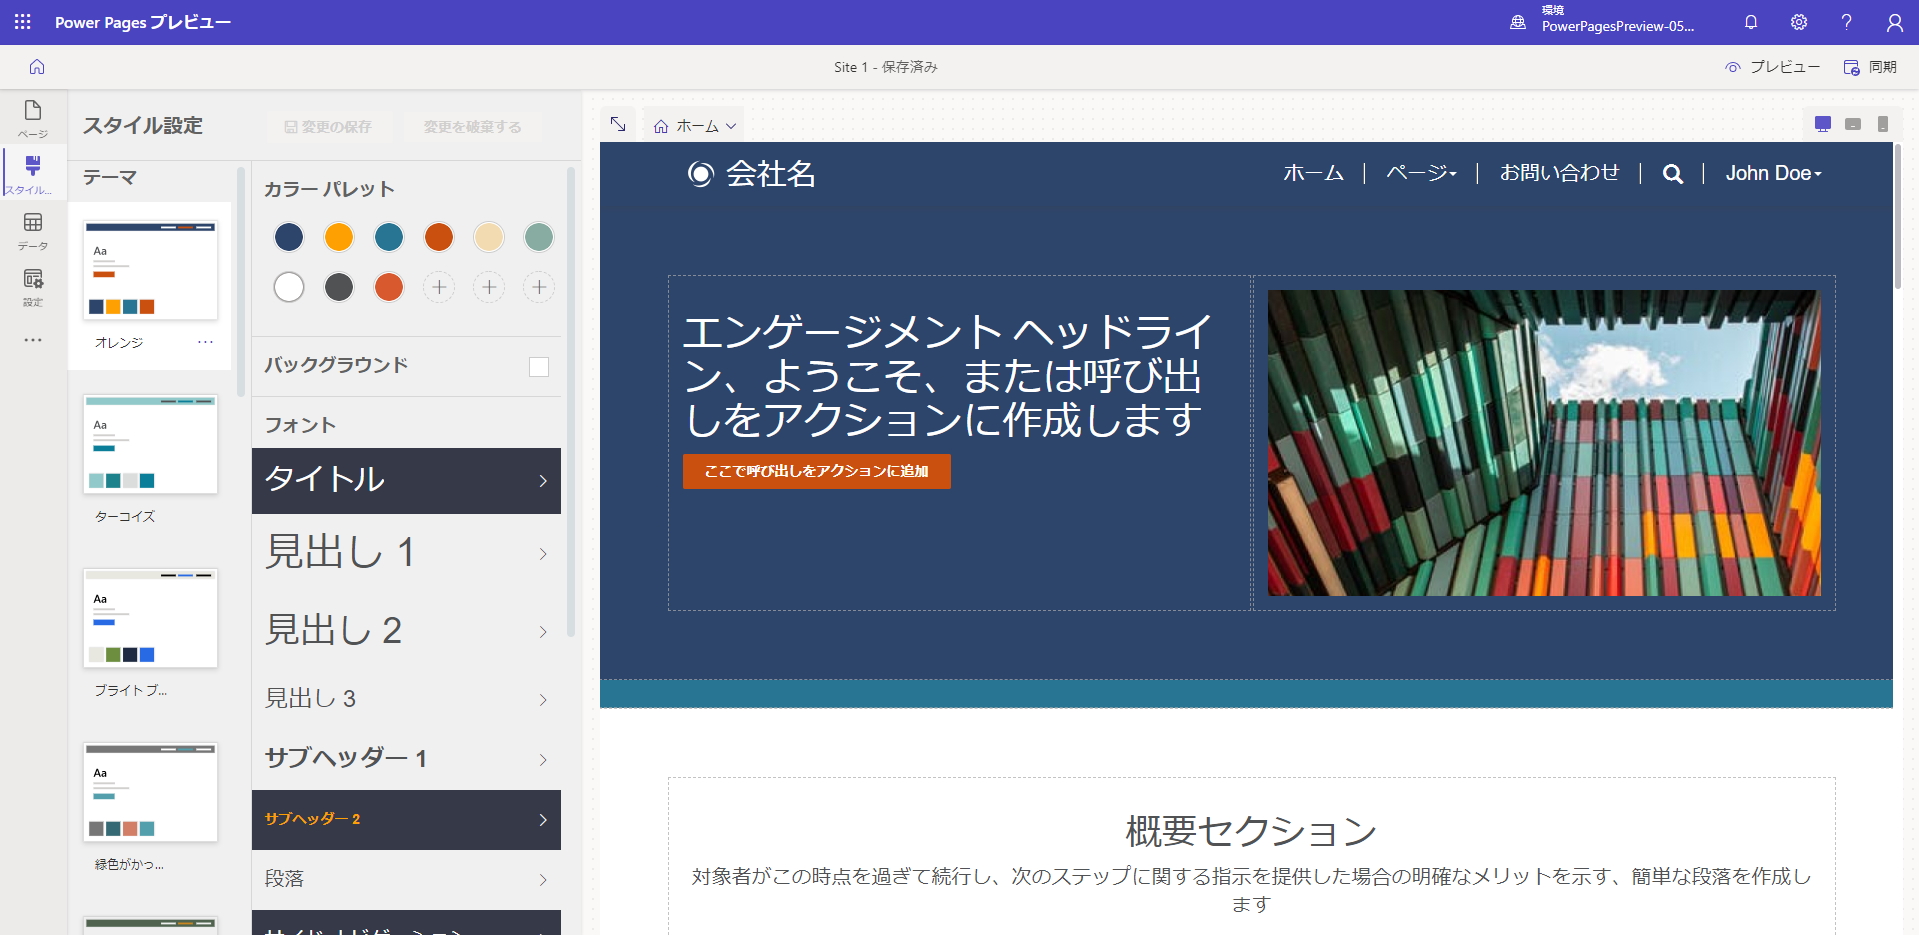1919x935 pixels.
Task: Open the John Doe account dropdown
Action: point(1773,173)
